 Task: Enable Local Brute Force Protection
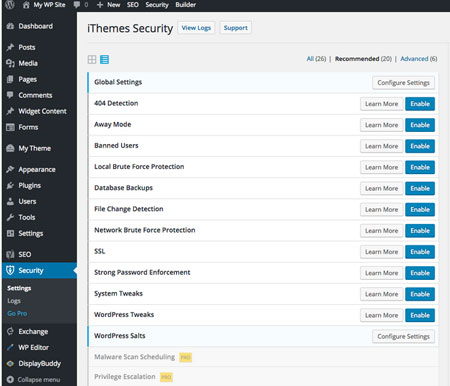tap(420, 167)
